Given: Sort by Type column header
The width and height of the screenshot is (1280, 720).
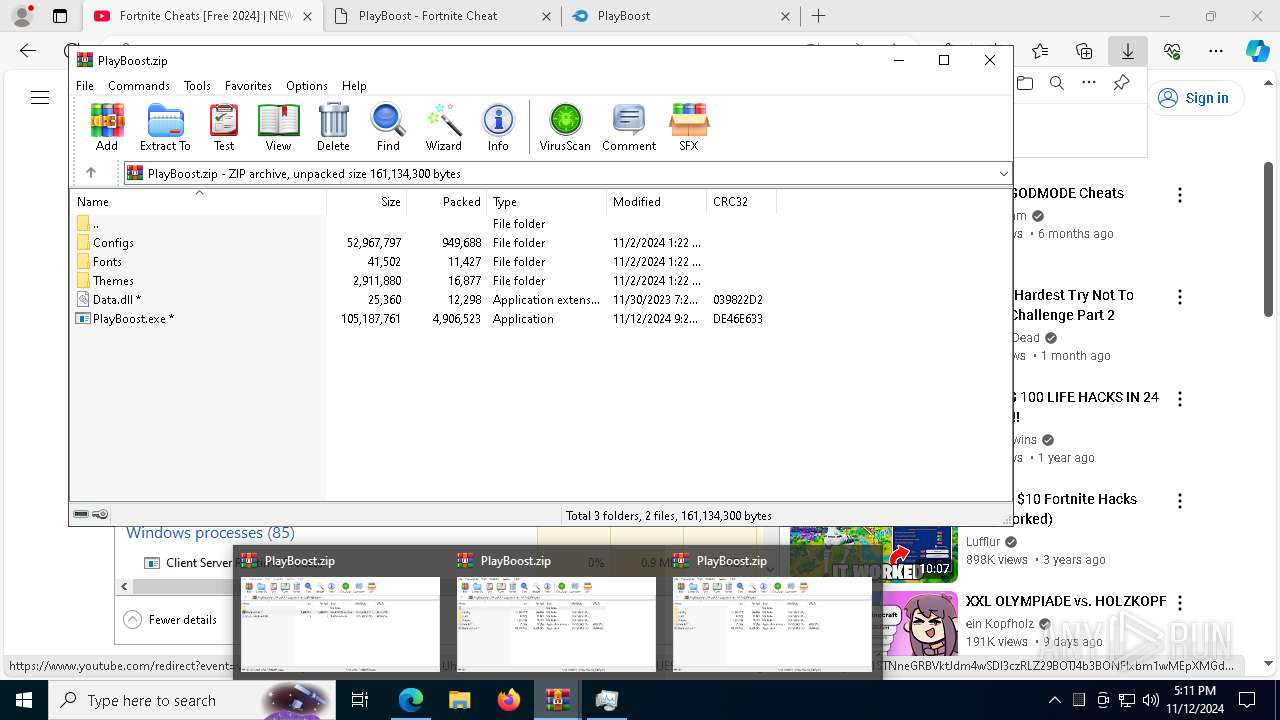Looking at the screenshot, I should [546, 202].
